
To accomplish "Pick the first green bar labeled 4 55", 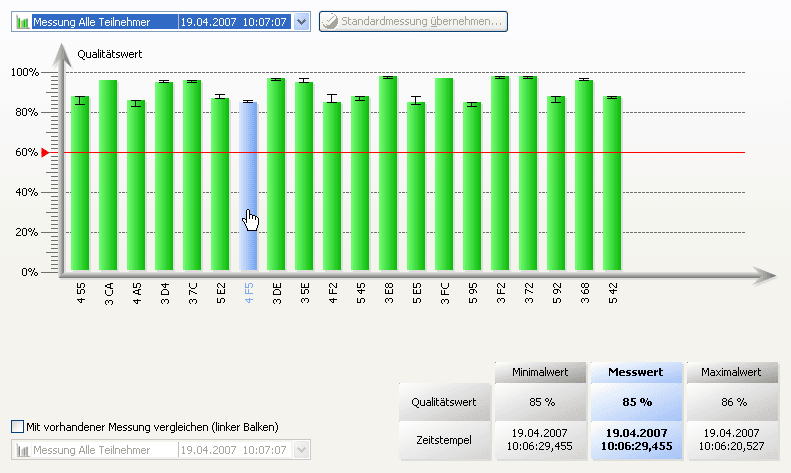I will pyautogui.click(x=80, y=183).
